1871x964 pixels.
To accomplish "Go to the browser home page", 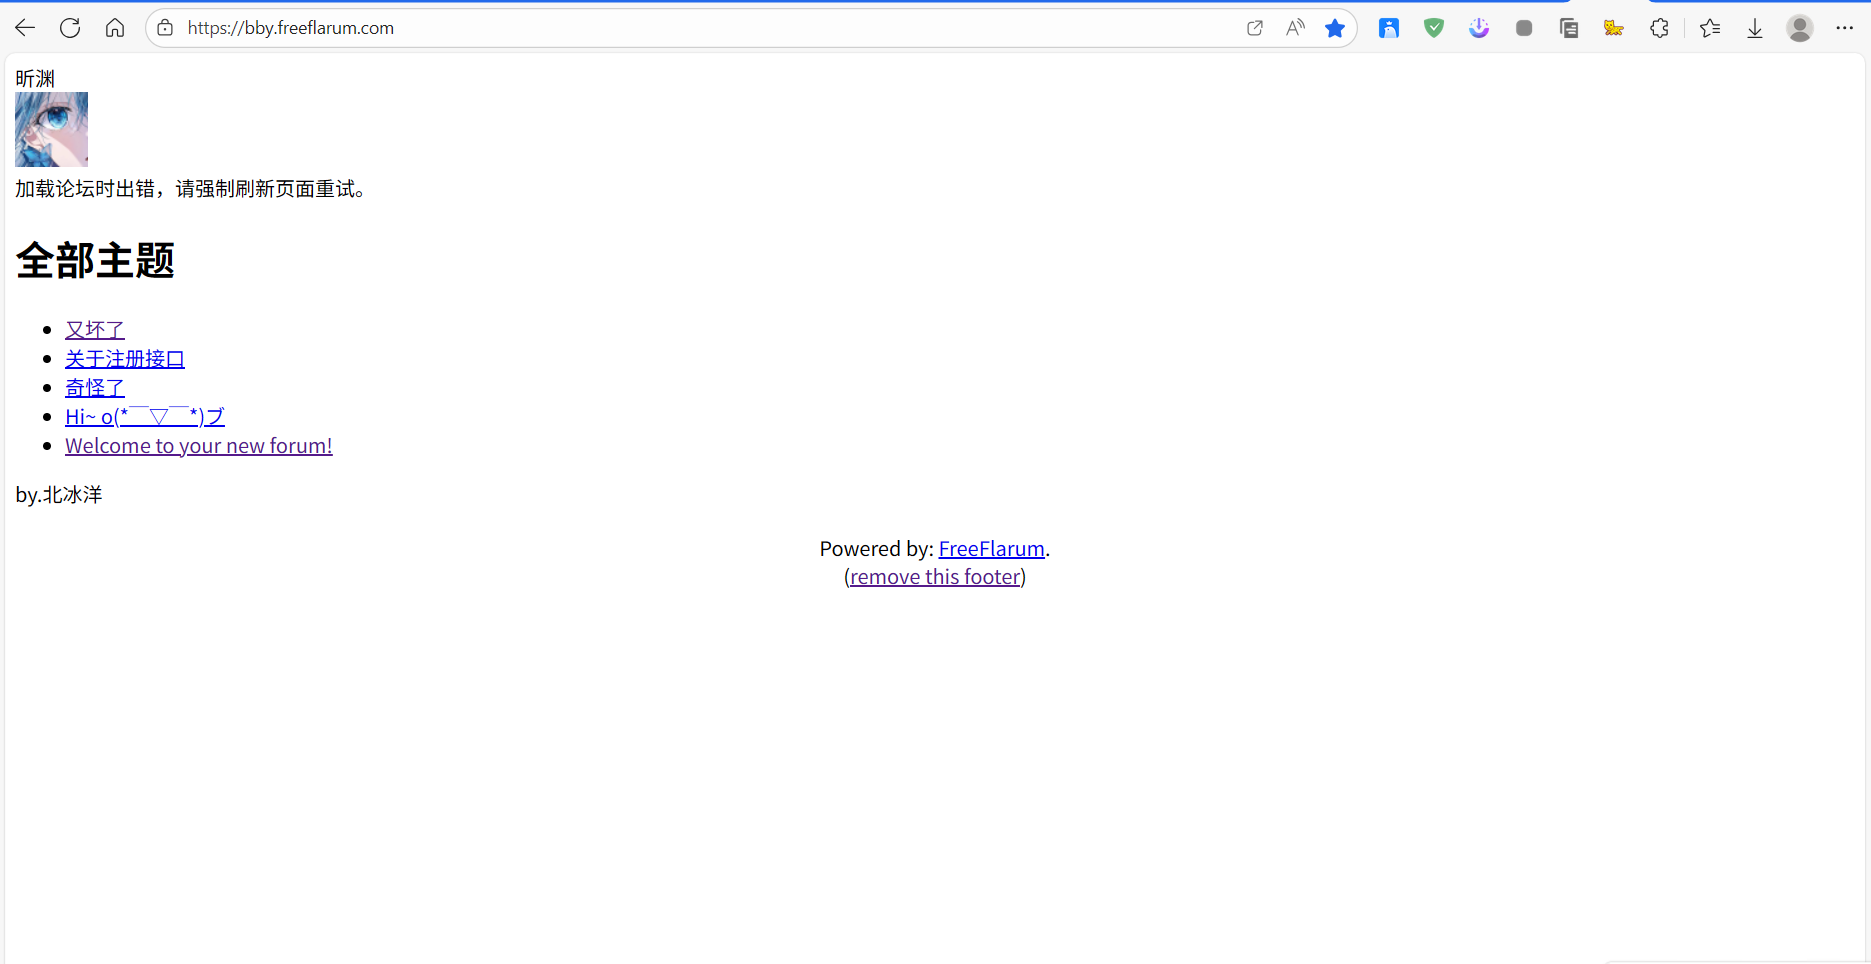I will click(x=115, y=28).
